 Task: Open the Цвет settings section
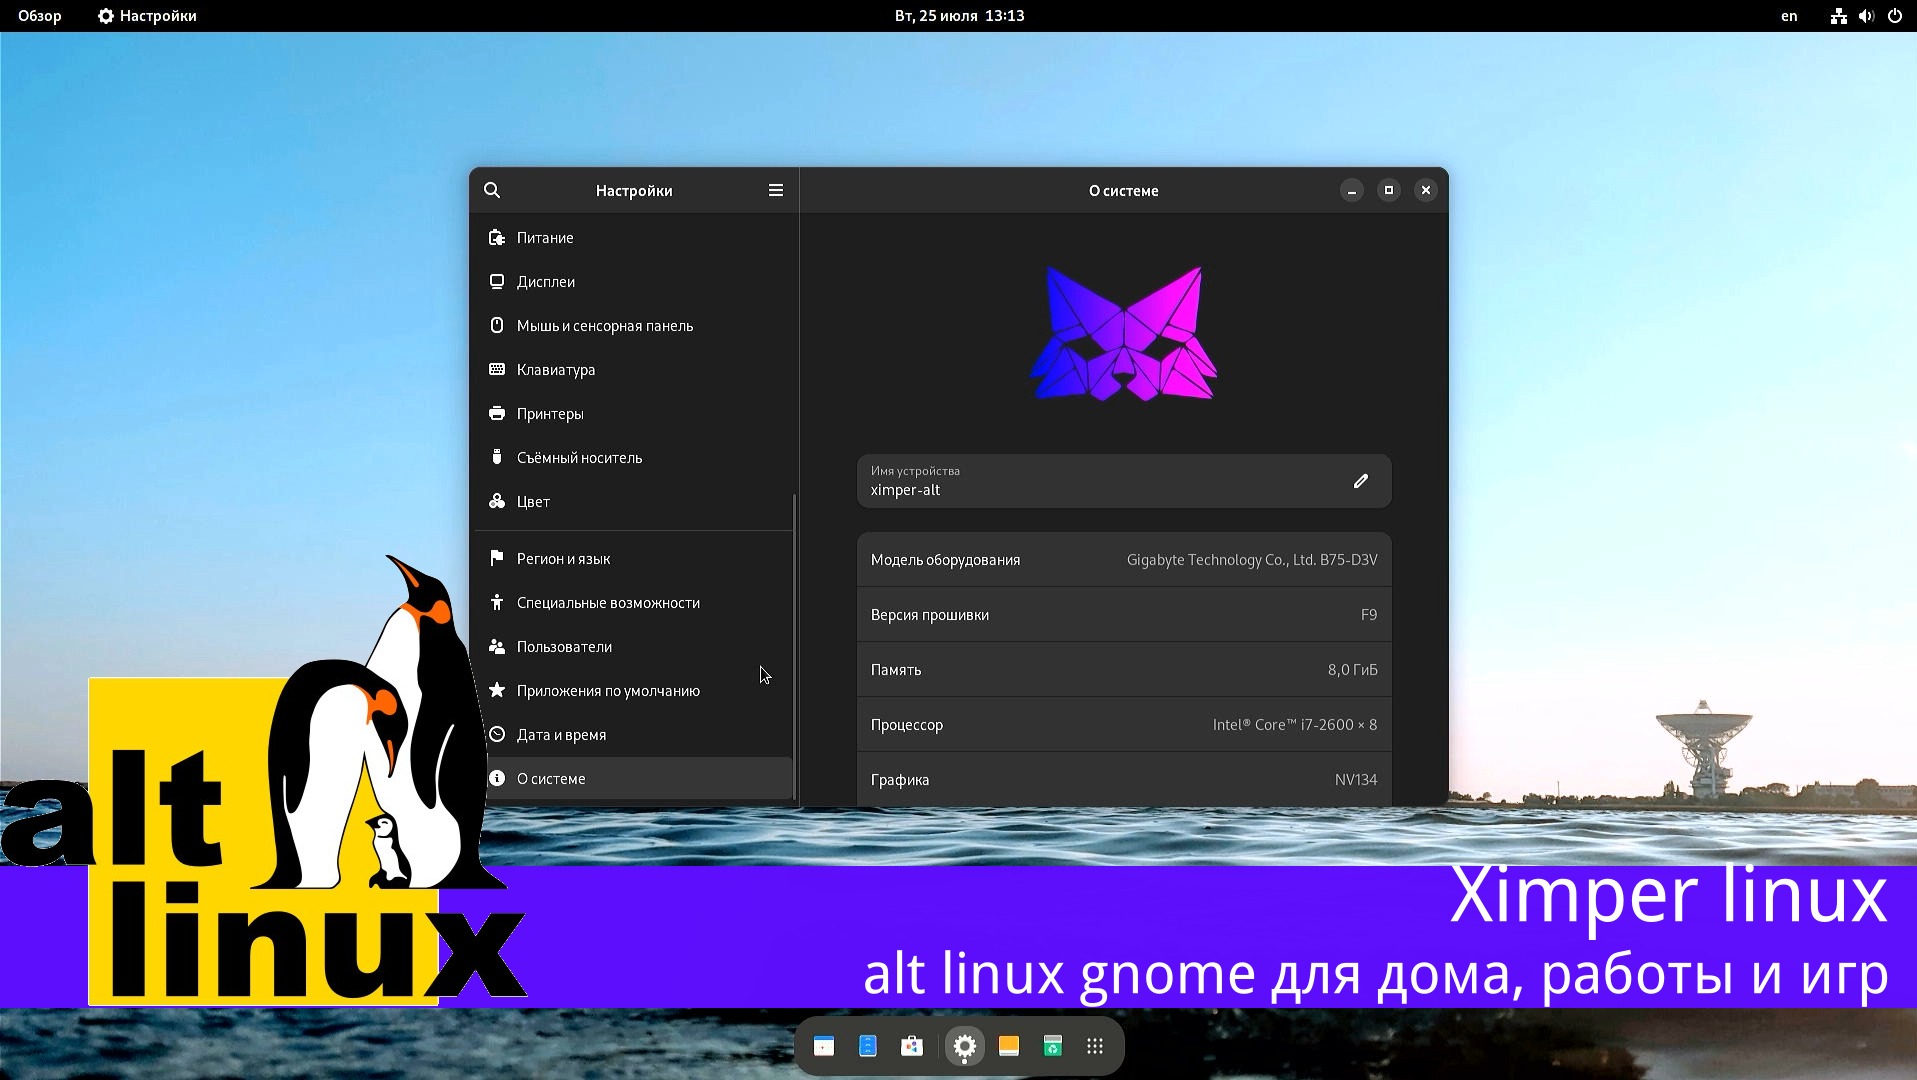pos(532,501)
